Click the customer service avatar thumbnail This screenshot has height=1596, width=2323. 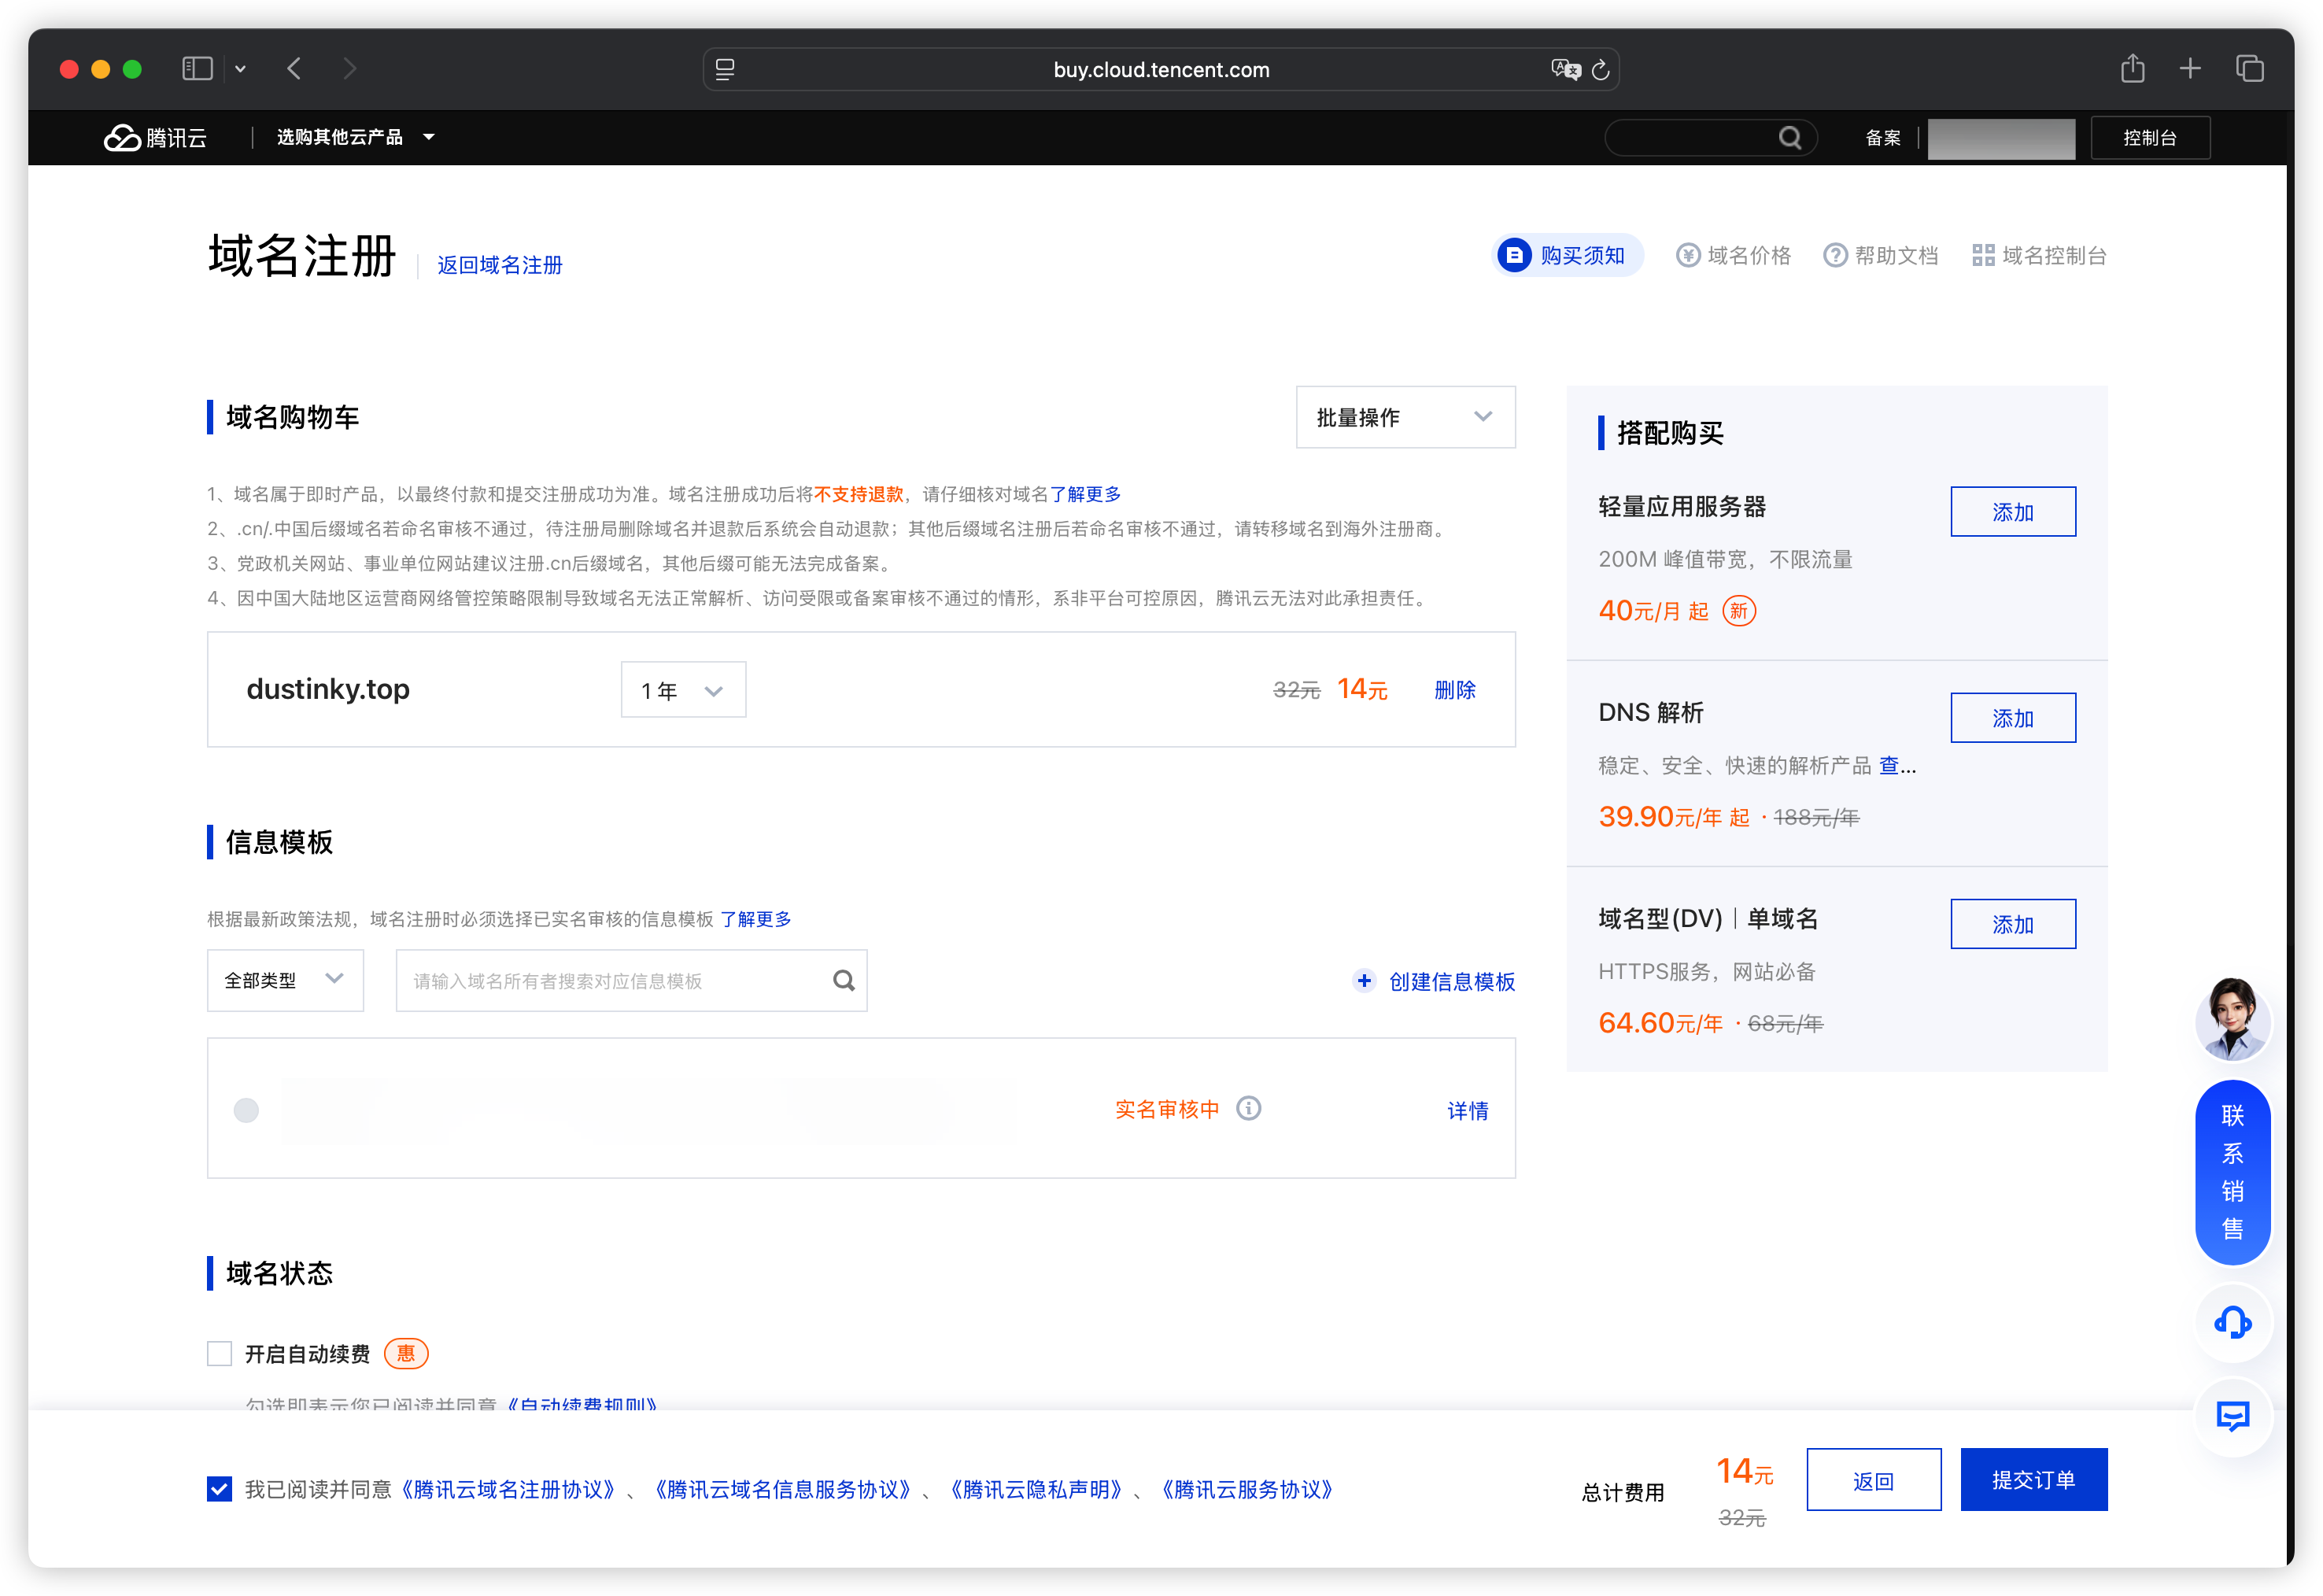[2232, 1019]
